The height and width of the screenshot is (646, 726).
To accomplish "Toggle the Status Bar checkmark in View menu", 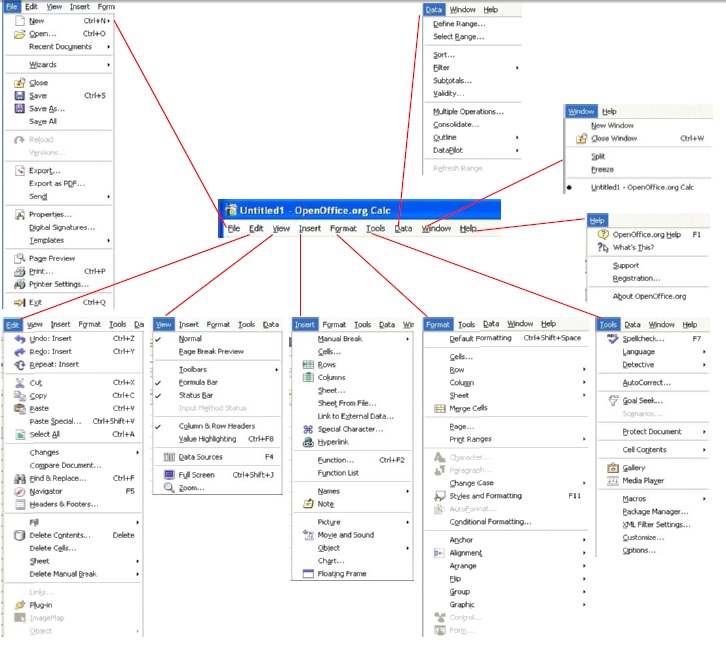I will [158, 396].
